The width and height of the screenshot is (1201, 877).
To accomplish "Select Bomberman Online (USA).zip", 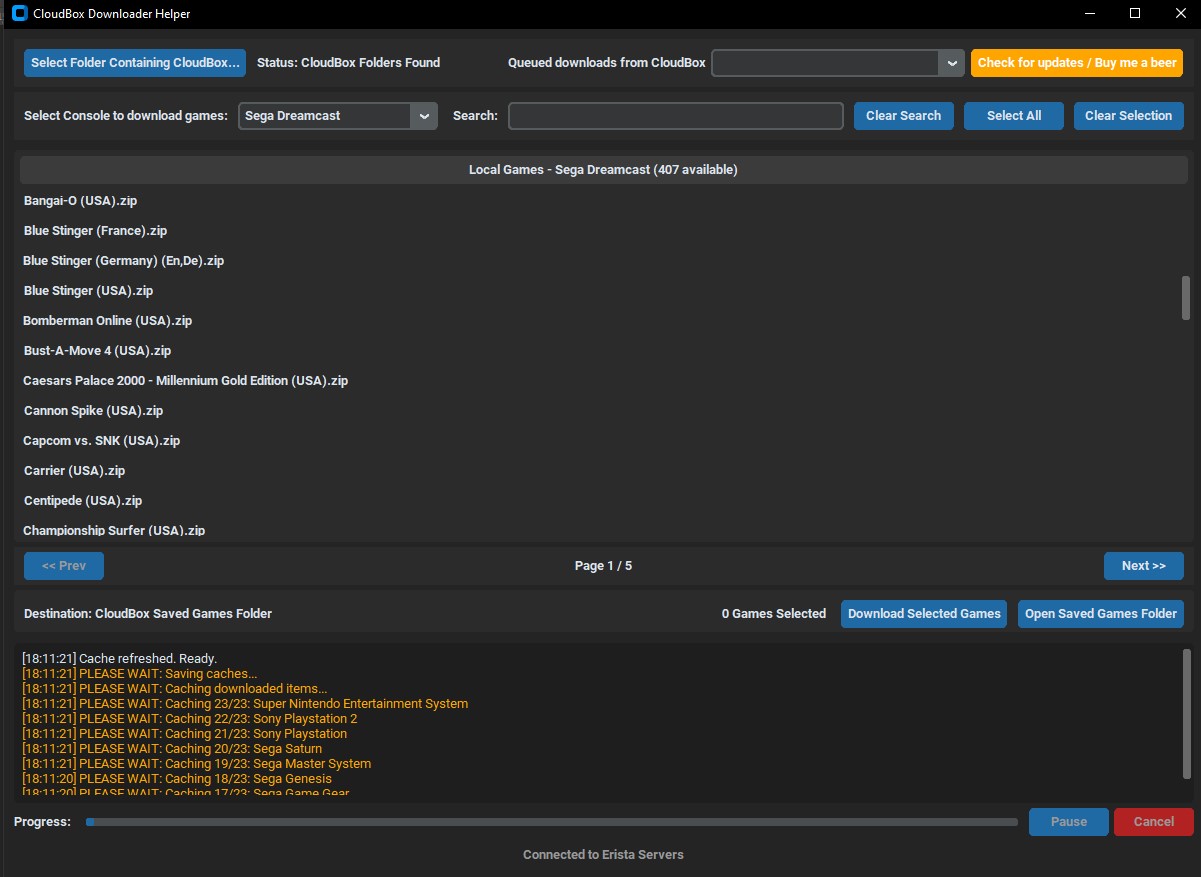I will (108, 321).
